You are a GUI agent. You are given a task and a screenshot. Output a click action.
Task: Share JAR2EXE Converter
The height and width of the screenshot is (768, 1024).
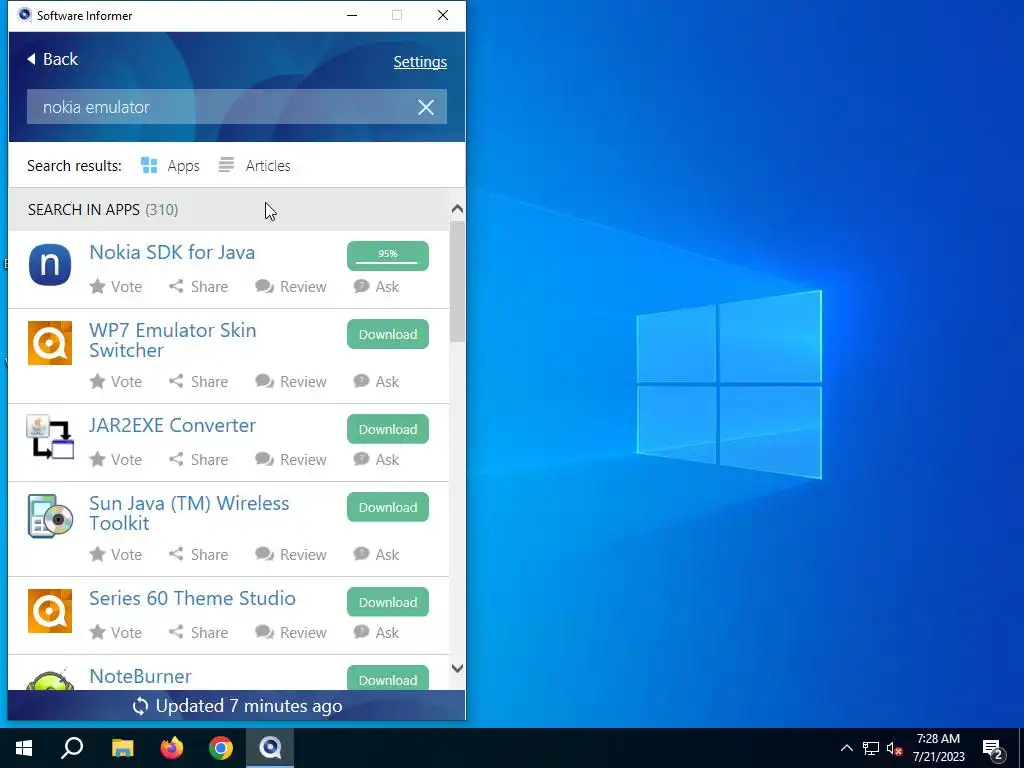click(x=199, y=460)
